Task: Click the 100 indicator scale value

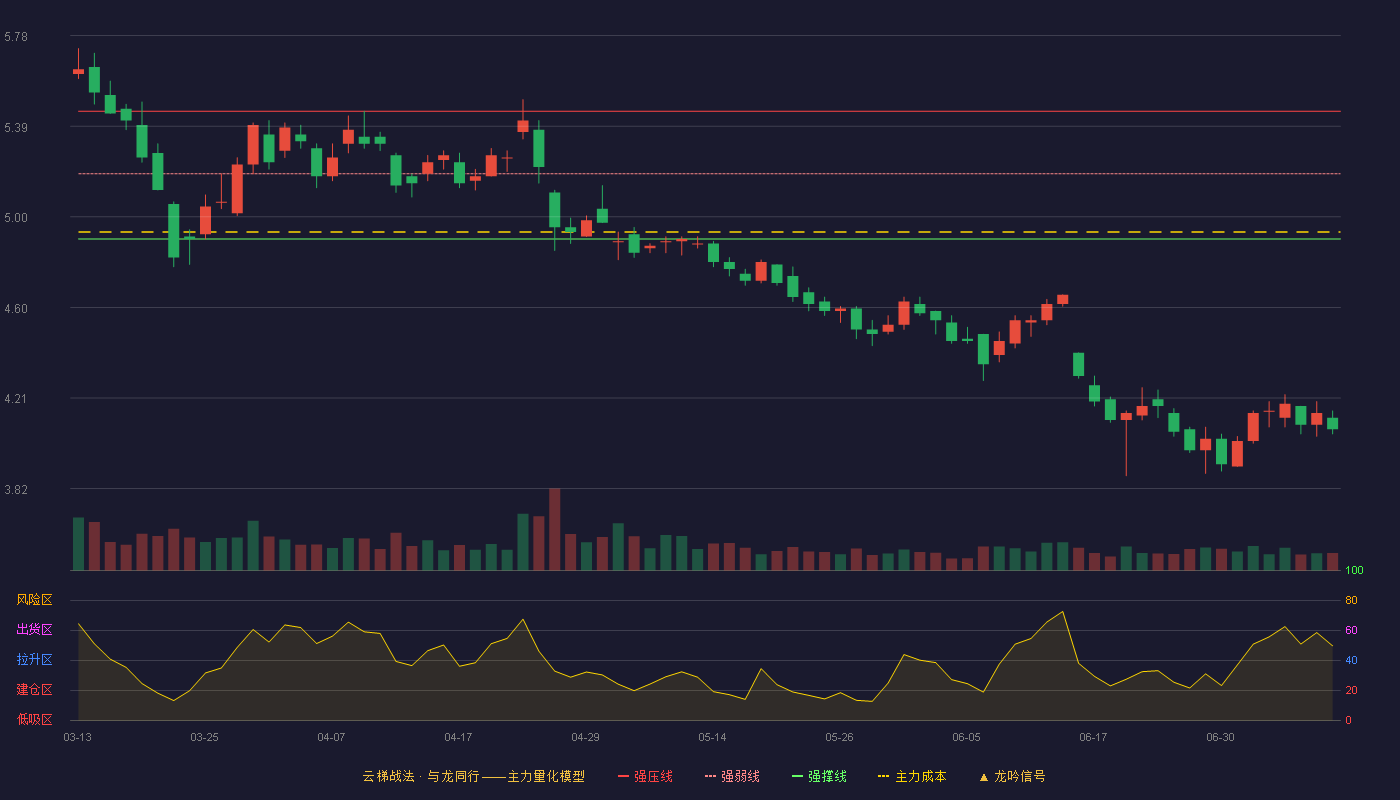Action: (x=1354, y=571)
